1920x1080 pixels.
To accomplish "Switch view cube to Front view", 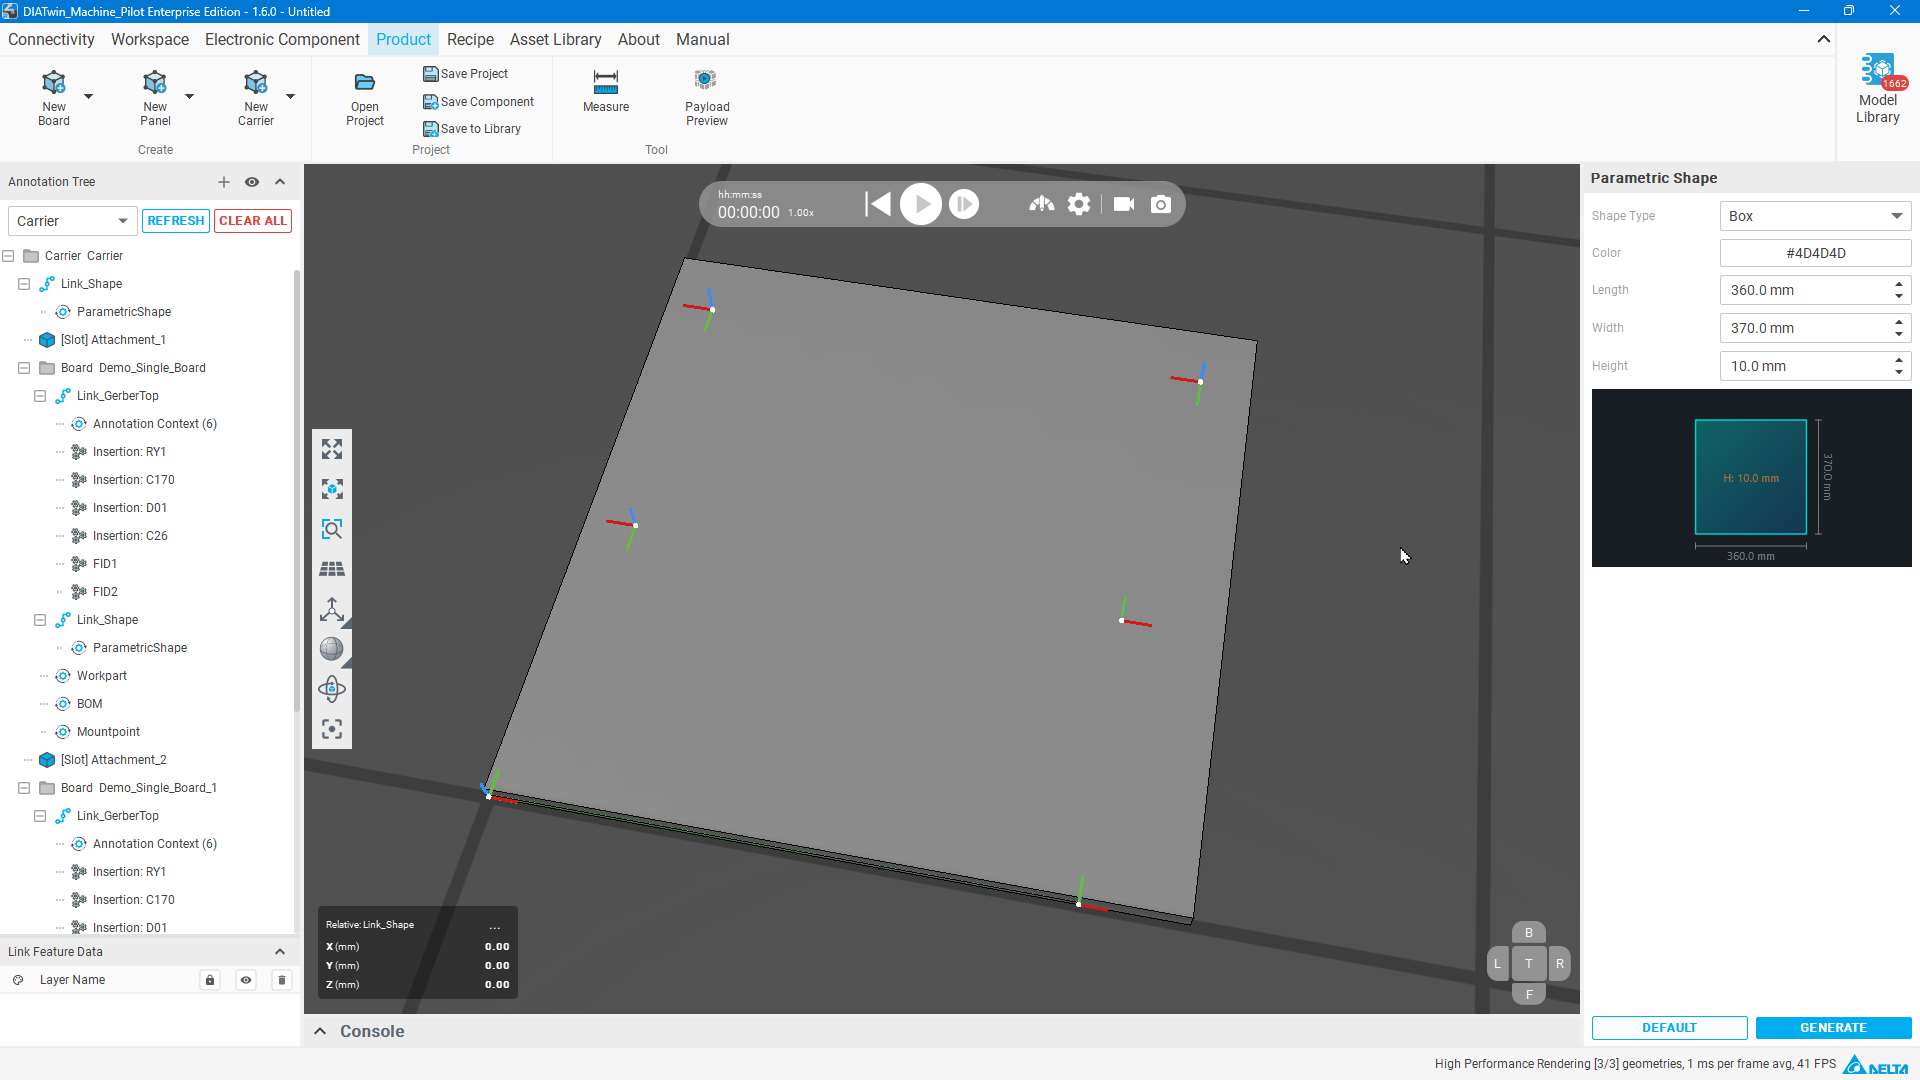I will [x=1529, y=994].
